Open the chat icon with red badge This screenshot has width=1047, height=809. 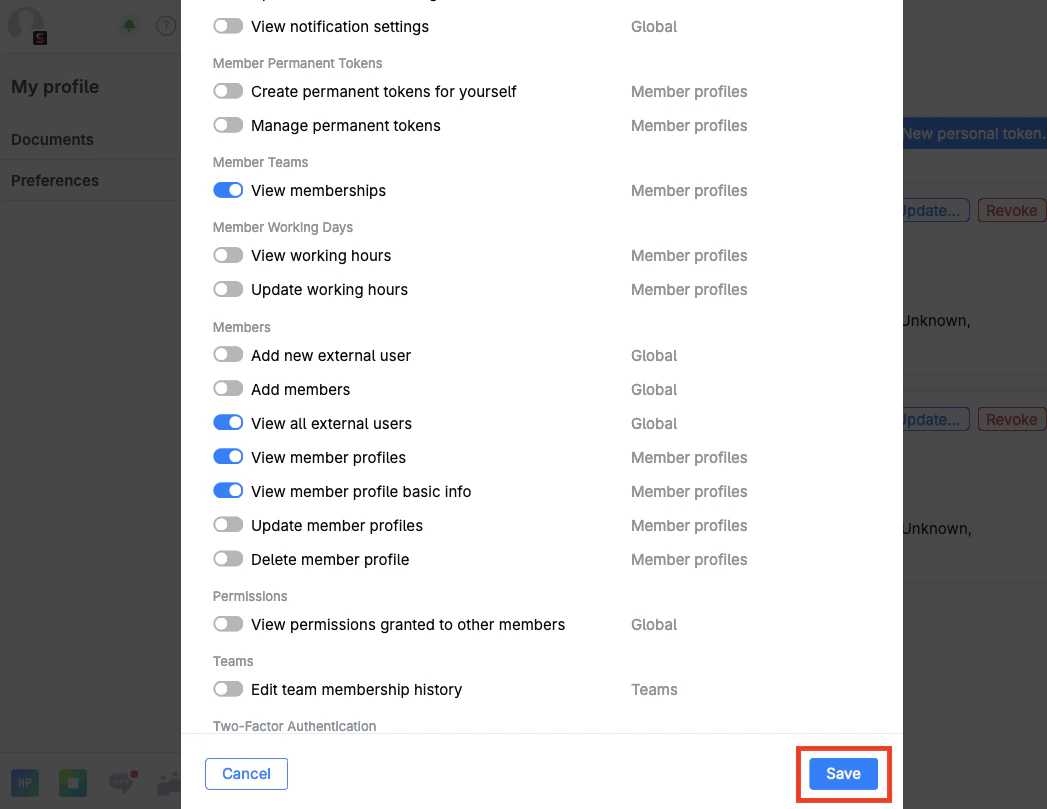(x=121, y=783)
